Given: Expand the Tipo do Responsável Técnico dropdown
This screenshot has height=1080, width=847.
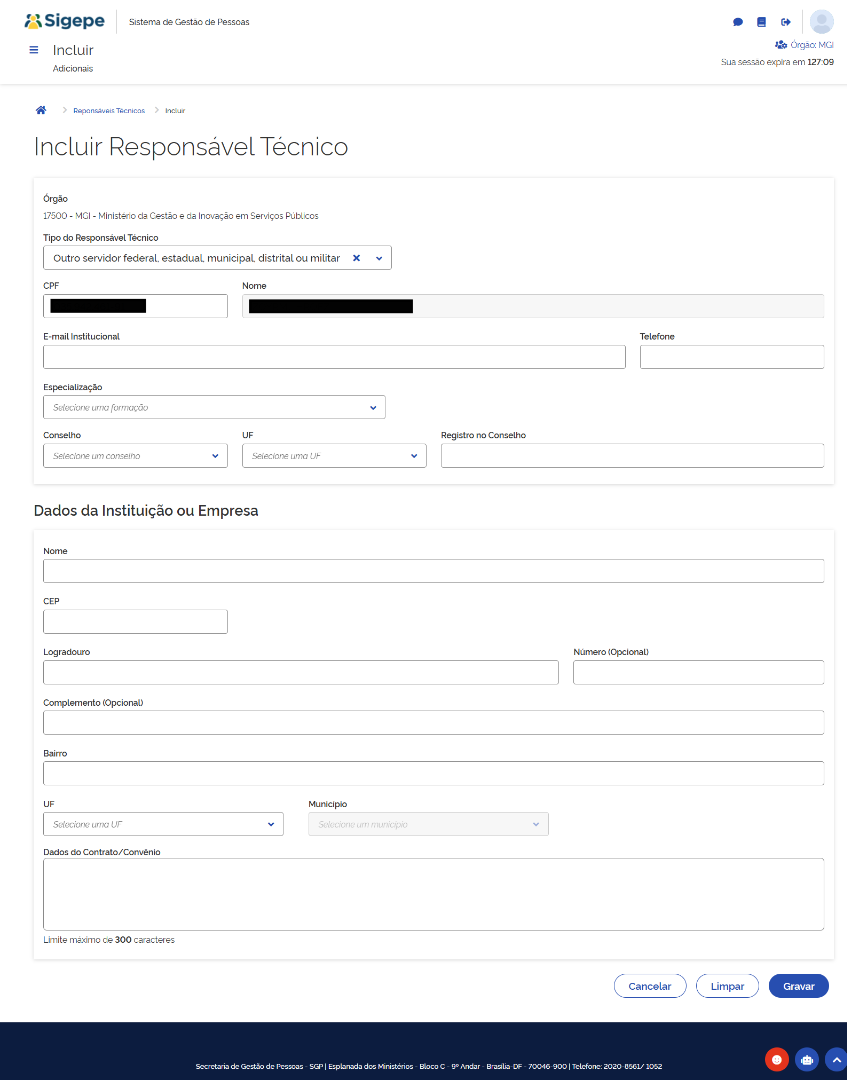Looking at the screenshot, I should pos(379,258).
